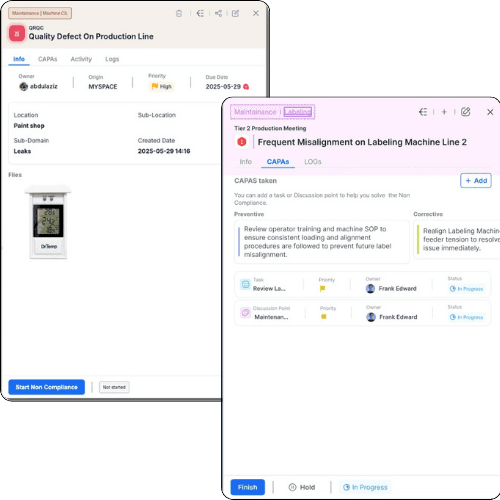Click Frank Edward avatar in the task row

click(x=370, y=289)
